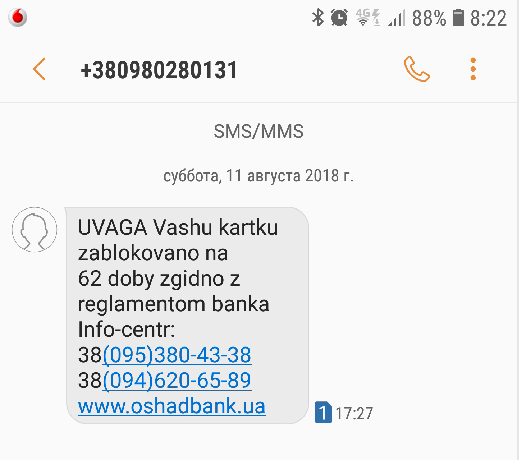Tap the SIM 1 indicator badge
This screenshot has height=460, width=519.
click(x=323, y=412)
